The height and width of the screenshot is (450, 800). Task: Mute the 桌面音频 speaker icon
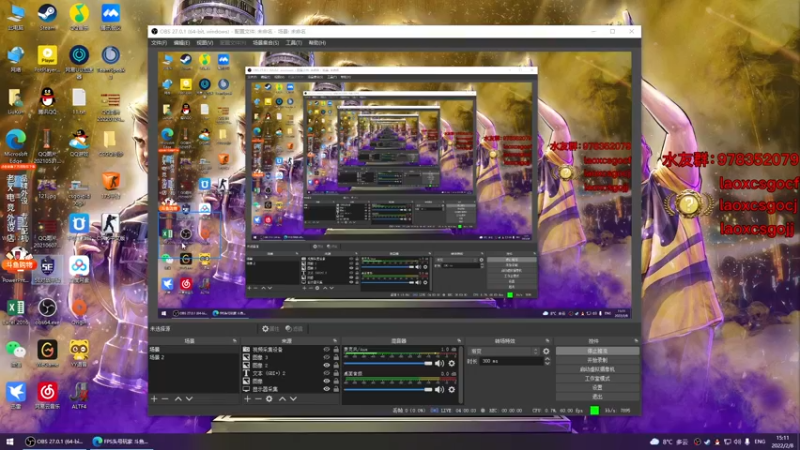439,390
